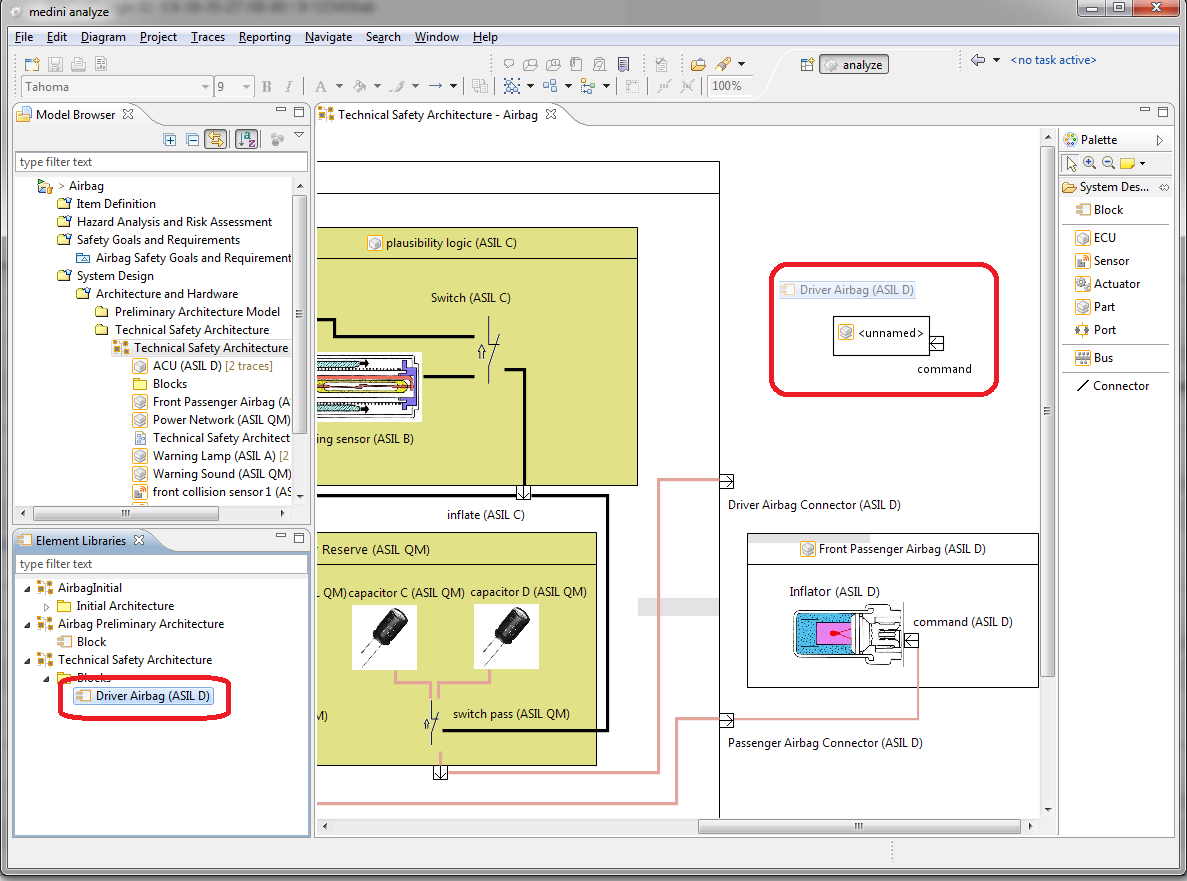Open the Reporting menu
Screen dimensions: 1187x881
tap(264, 37)
